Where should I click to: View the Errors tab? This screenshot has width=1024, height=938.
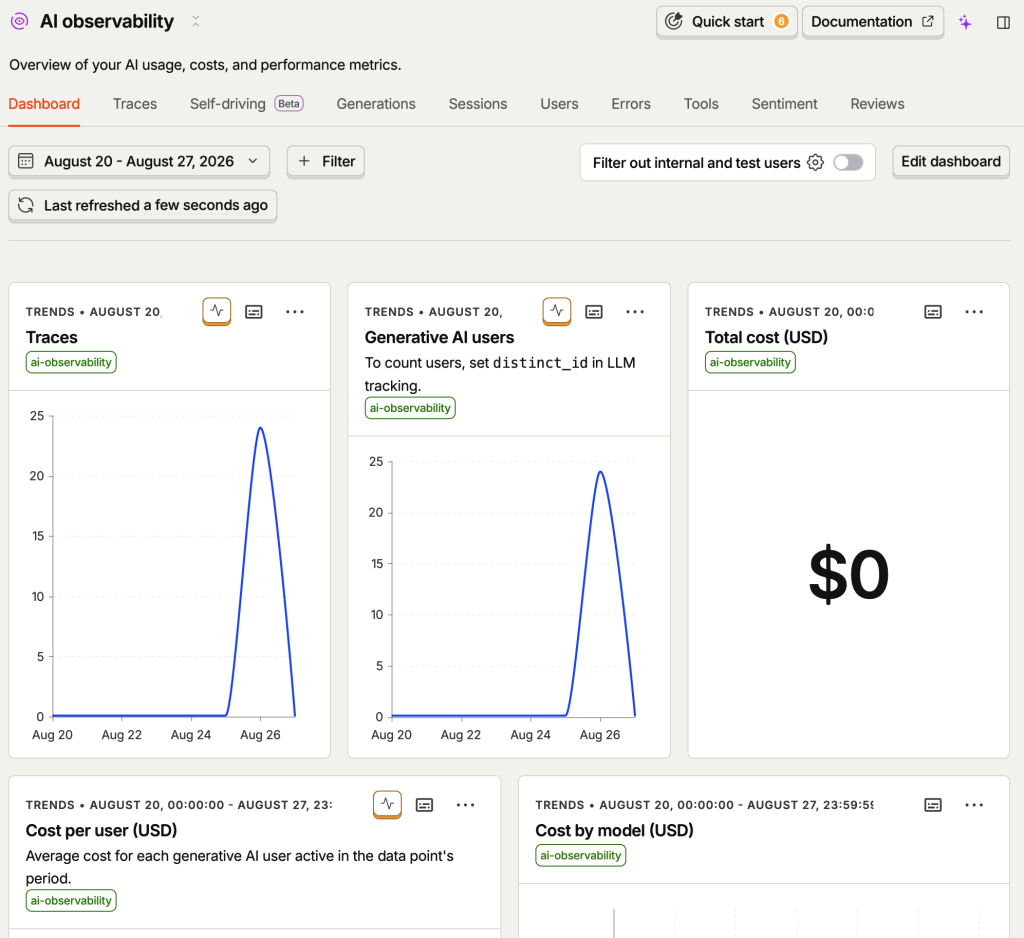click(631, 104)
